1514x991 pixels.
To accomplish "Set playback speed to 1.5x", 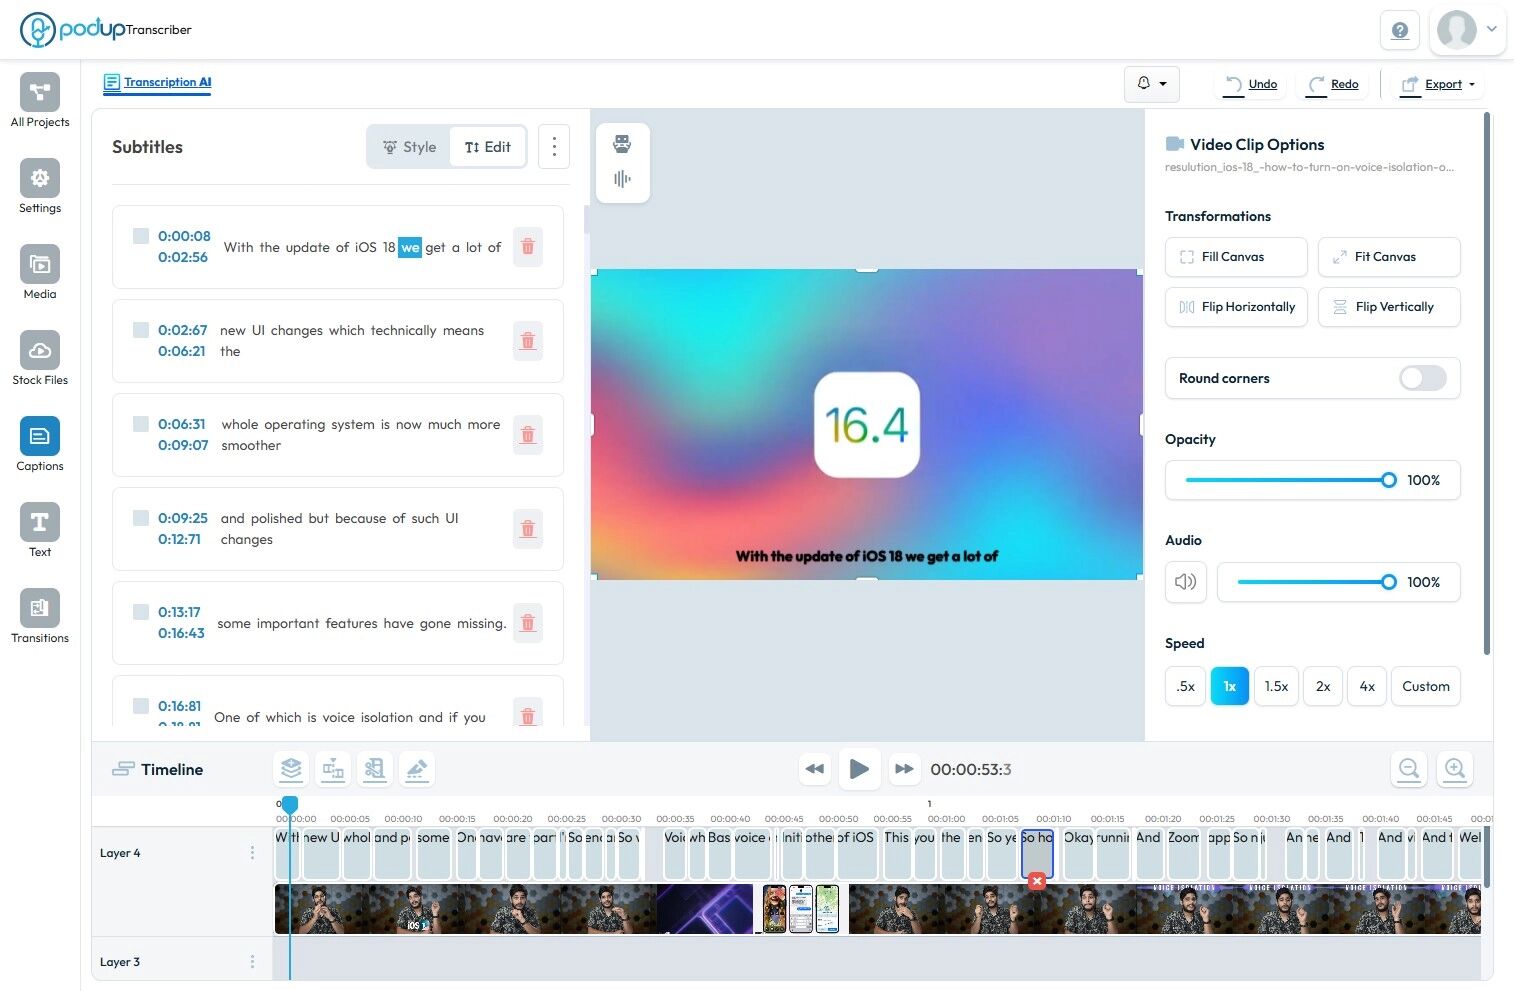I will 1276,686.
